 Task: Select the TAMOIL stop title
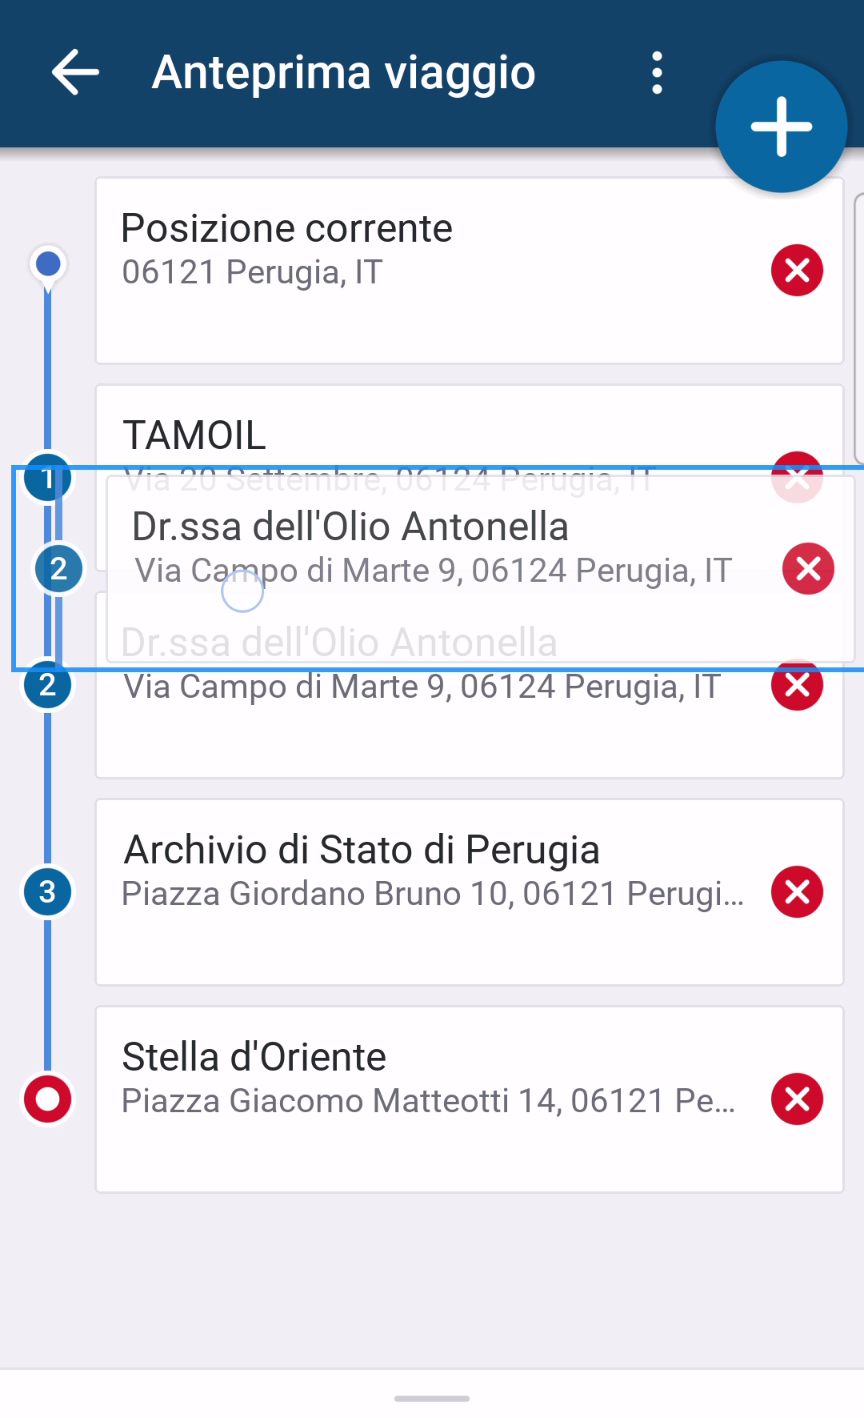194,435
